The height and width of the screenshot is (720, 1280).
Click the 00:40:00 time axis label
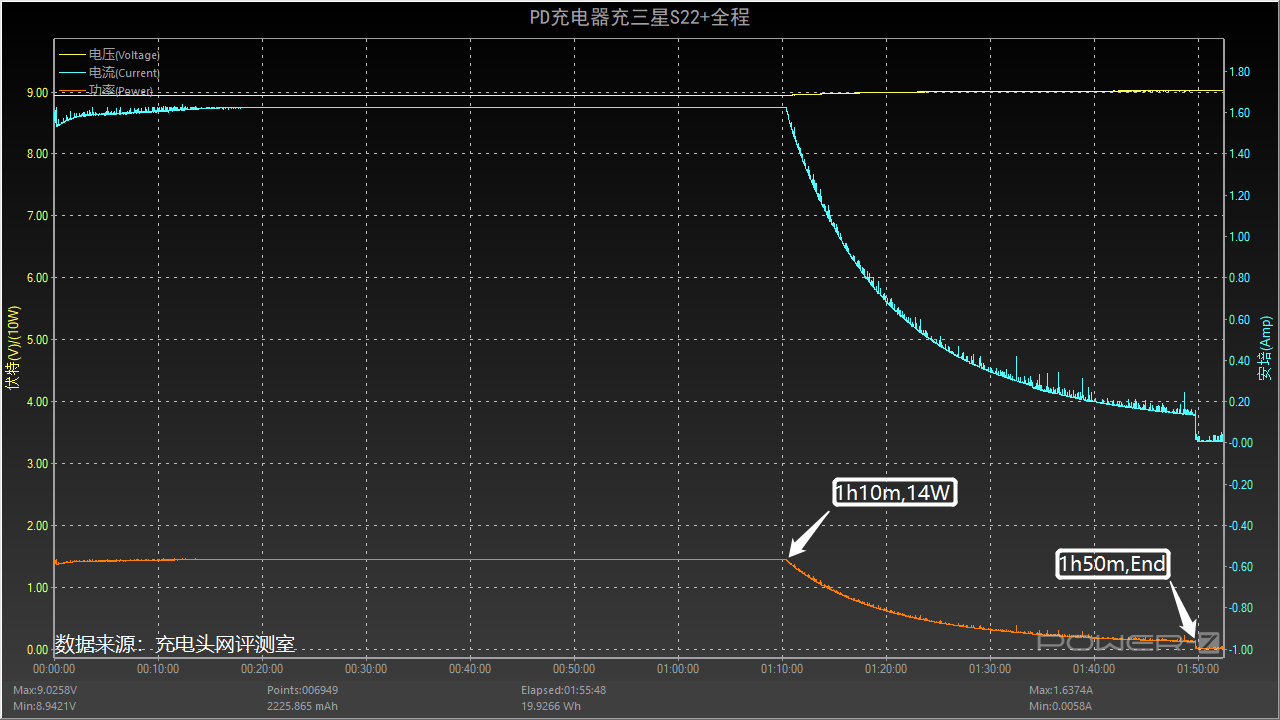coord(470,669)
